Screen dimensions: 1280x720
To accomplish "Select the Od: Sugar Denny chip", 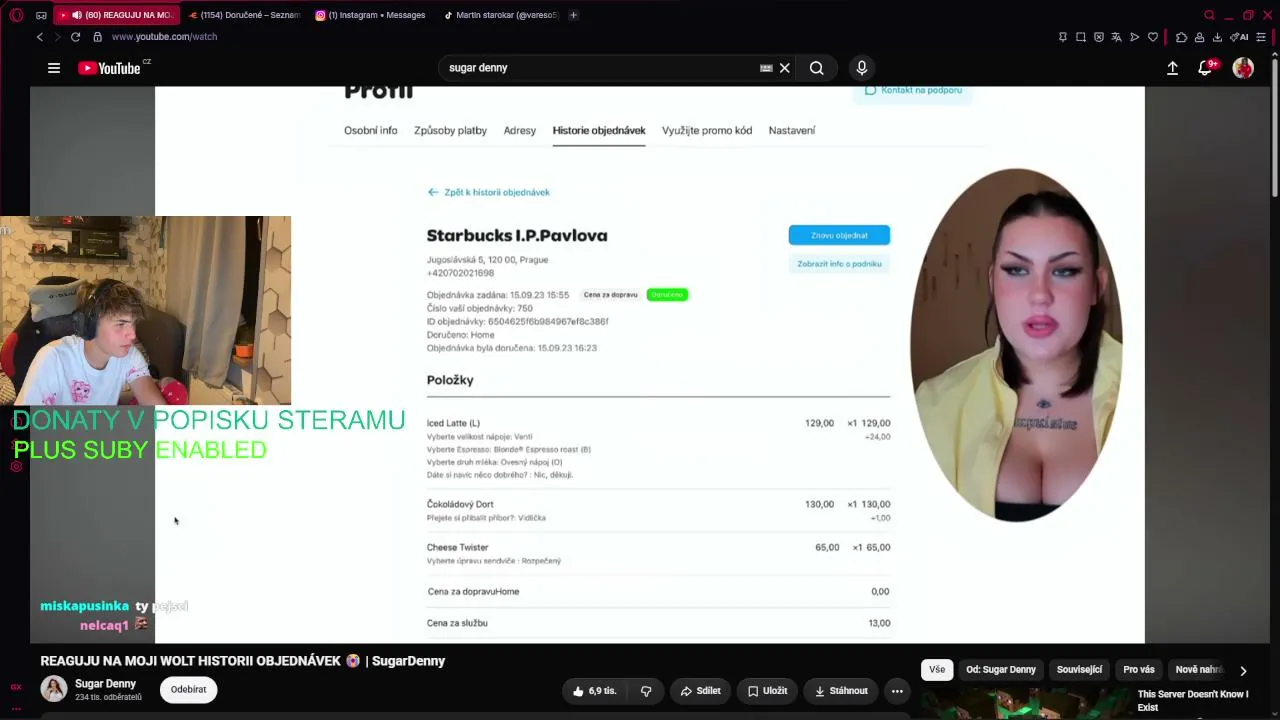I will click(1001, 670).
